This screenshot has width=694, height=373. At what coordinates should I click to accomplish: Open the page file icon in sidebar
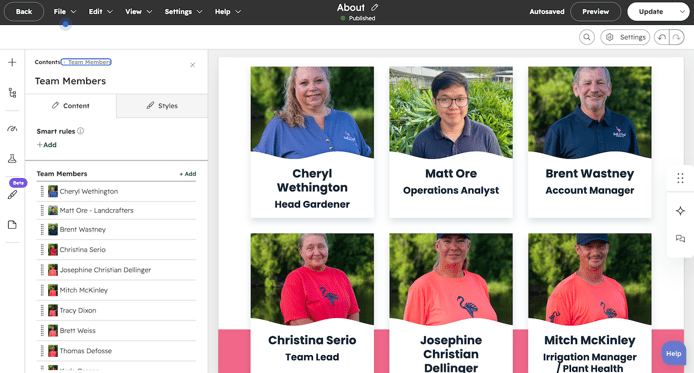12,225
